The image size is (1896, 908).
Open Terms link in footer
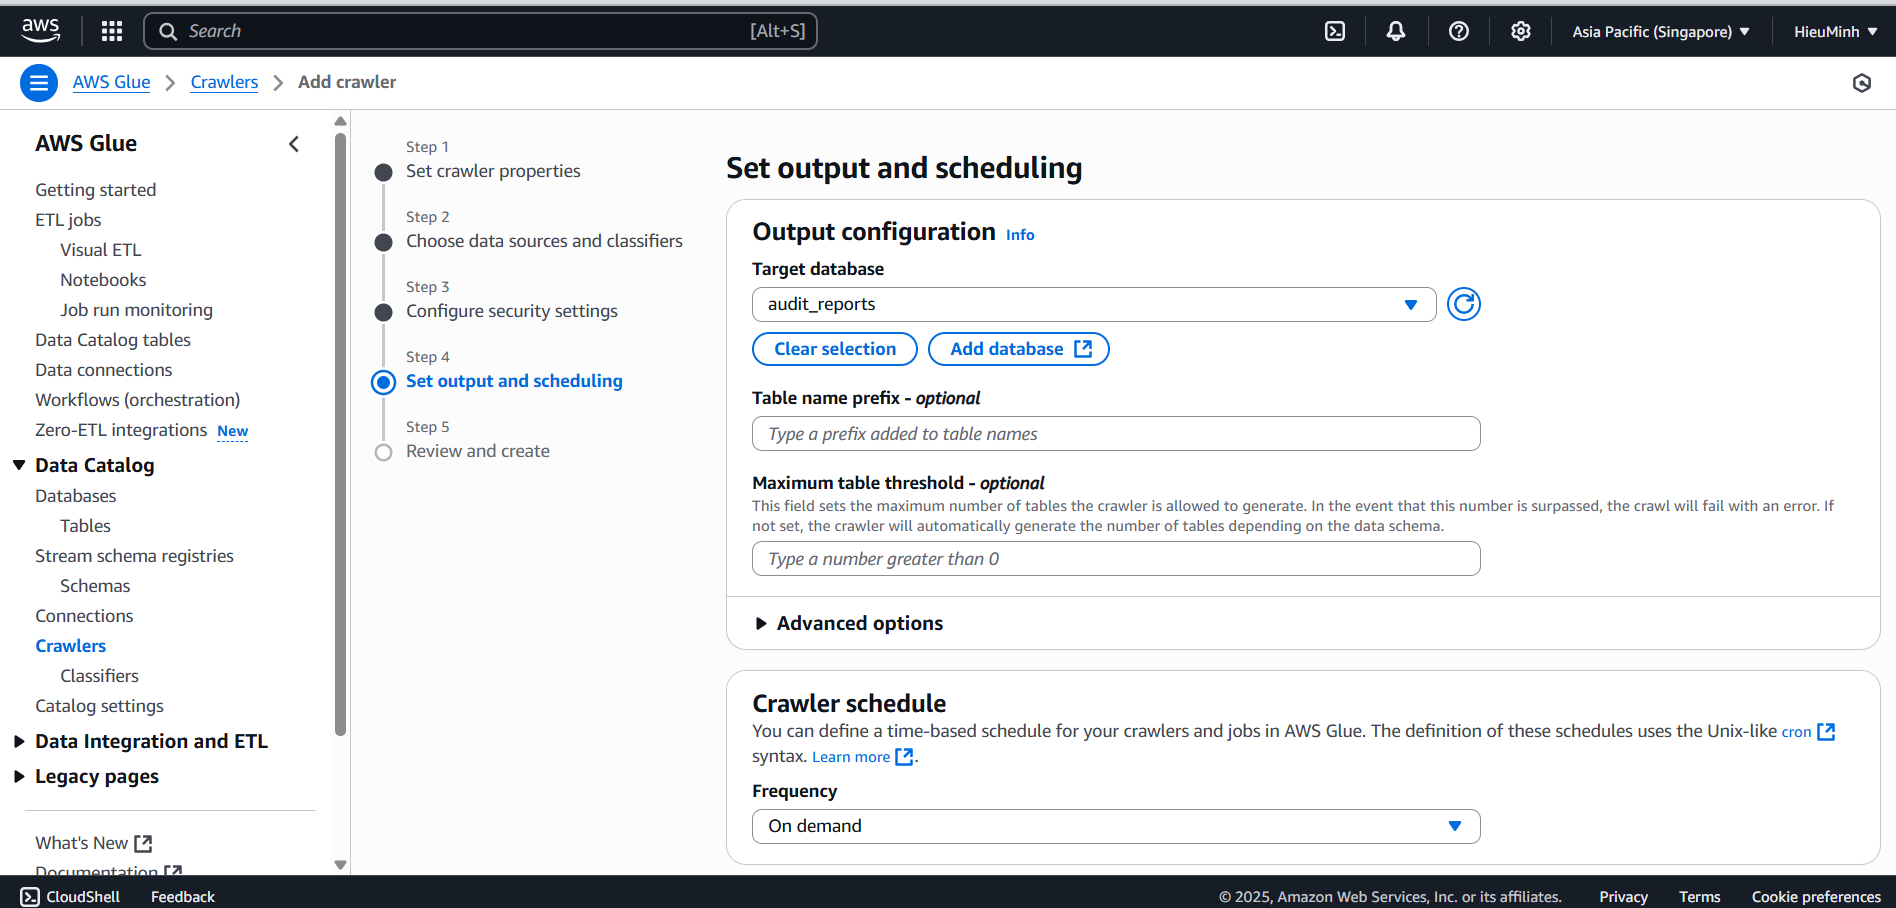[x=1700, y=897]
